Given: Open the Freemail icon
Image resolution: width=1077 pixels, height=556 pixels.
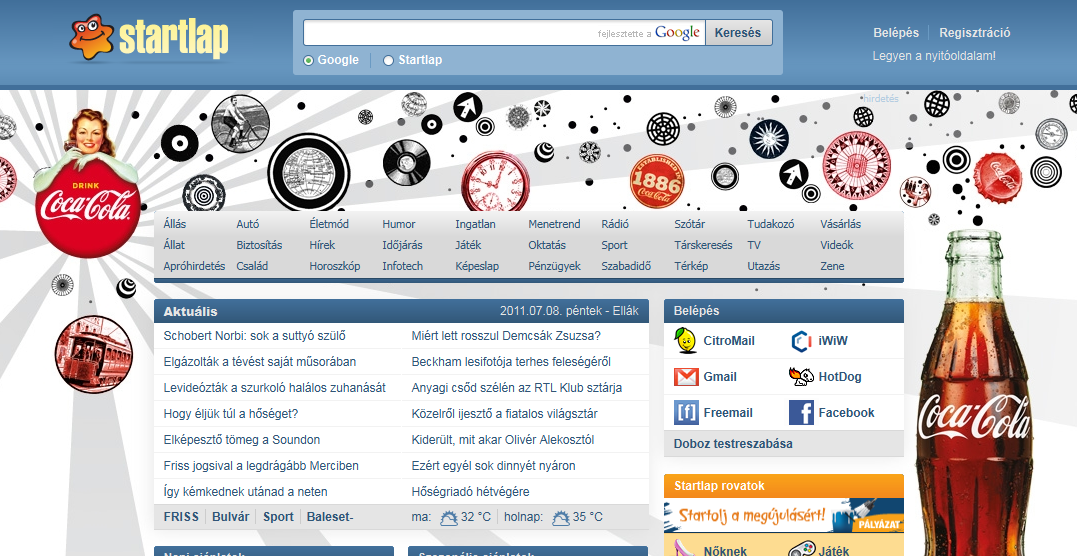Looking at the screenshot, I should [x=685, y=412].
